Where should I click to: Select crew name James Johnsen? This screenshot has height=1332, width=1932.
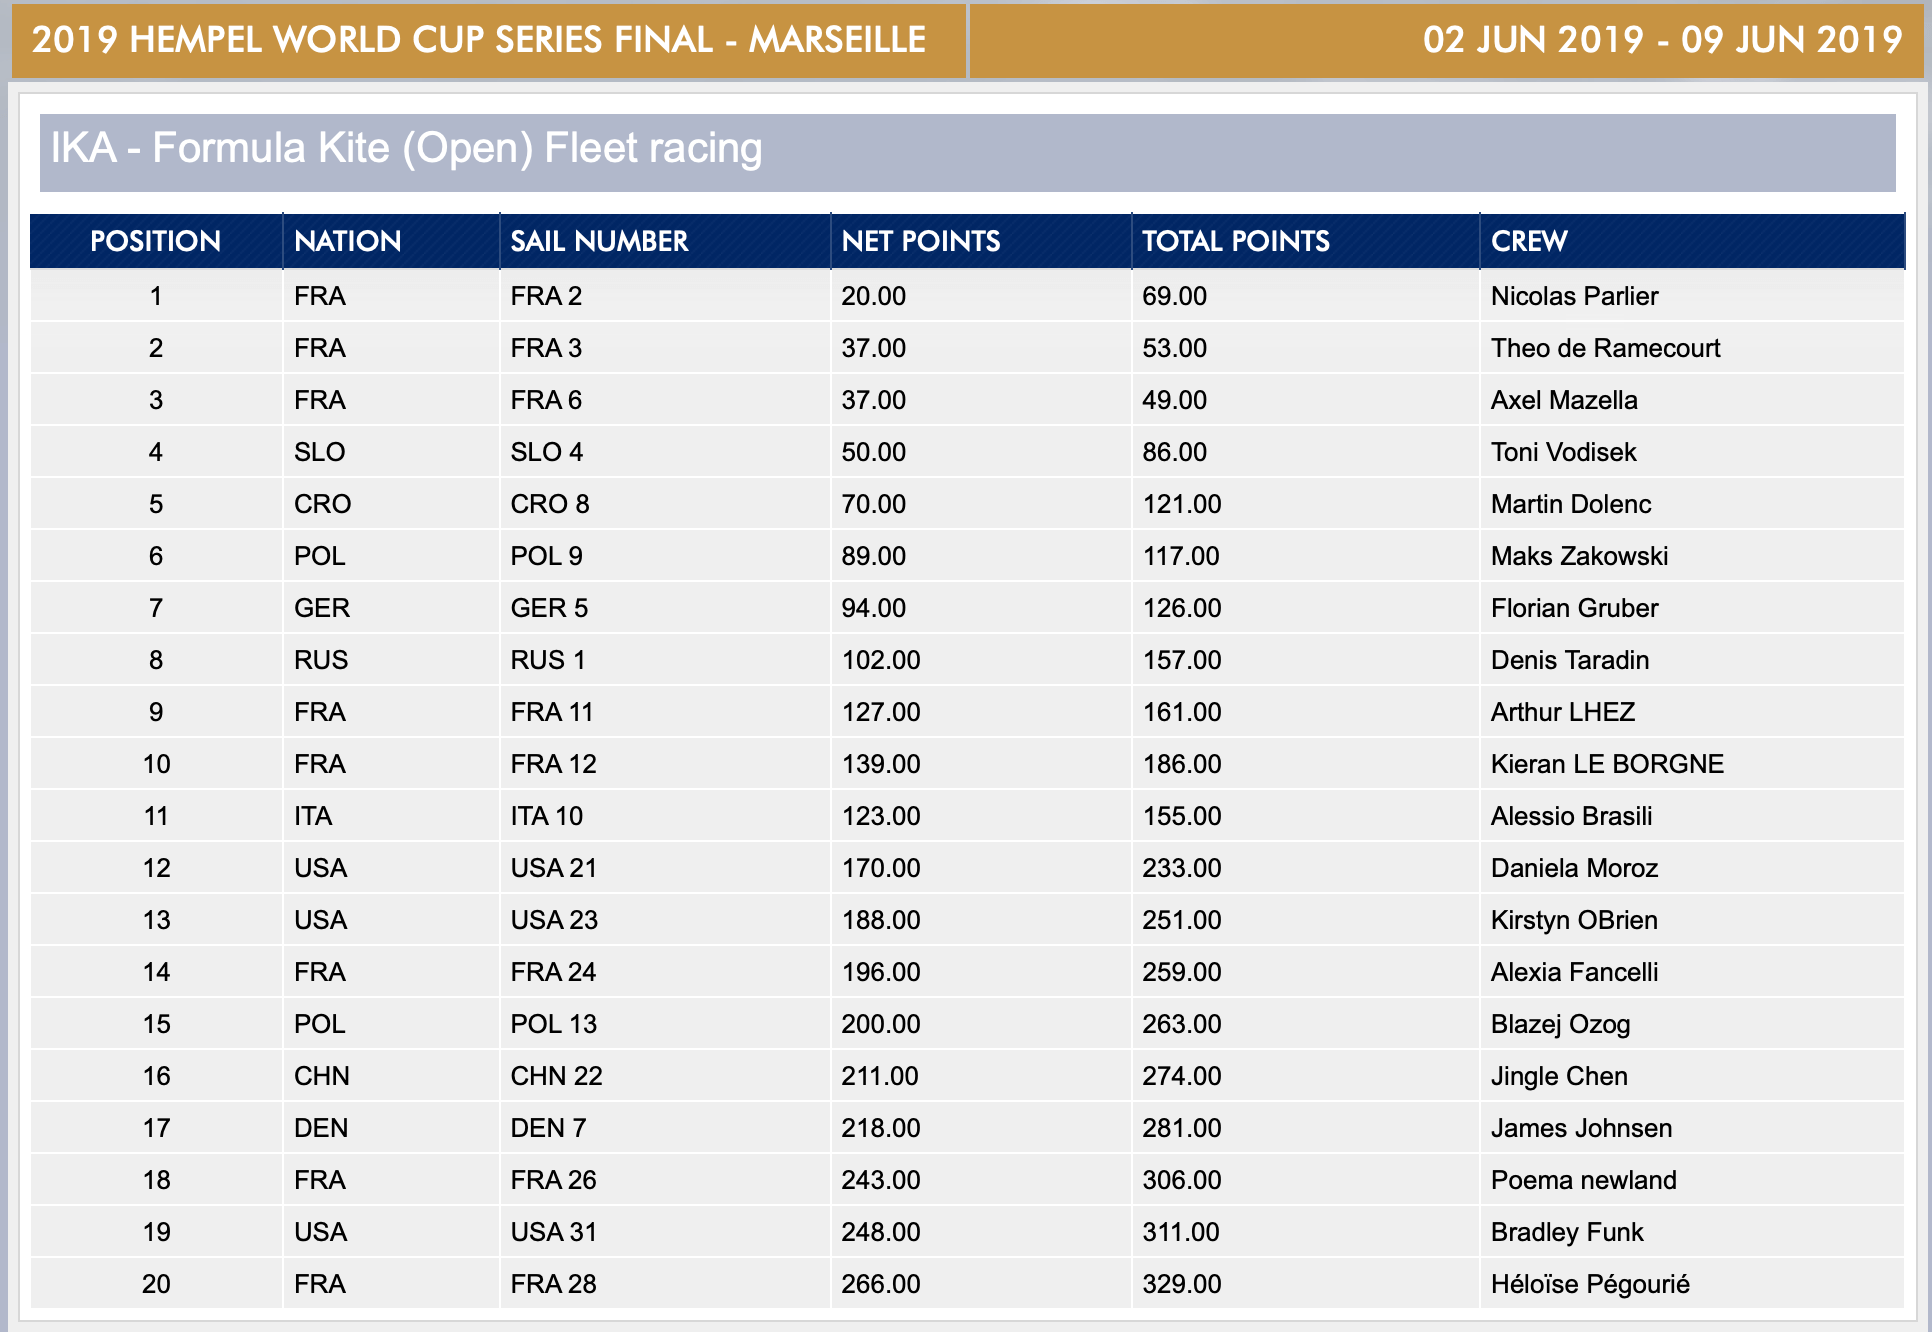coord(1581,1128)
